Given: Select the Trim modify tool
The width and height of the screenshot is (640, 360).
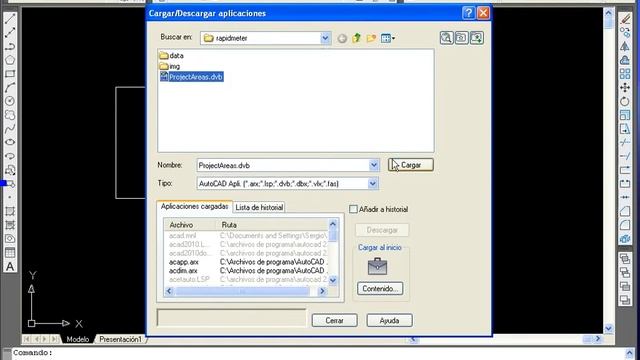Looking at the screenshot, I should coord(625,142).
